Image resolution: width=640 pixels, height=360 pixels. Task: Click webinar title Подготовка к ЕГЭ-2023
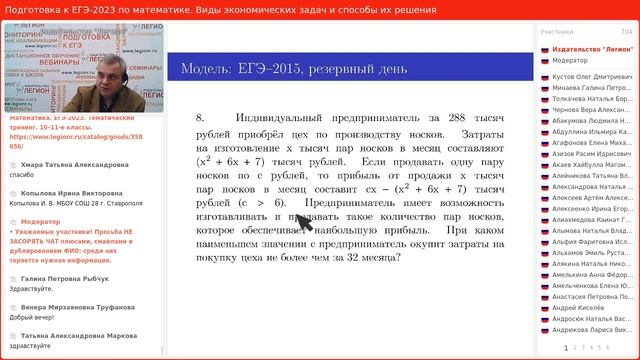220,10
